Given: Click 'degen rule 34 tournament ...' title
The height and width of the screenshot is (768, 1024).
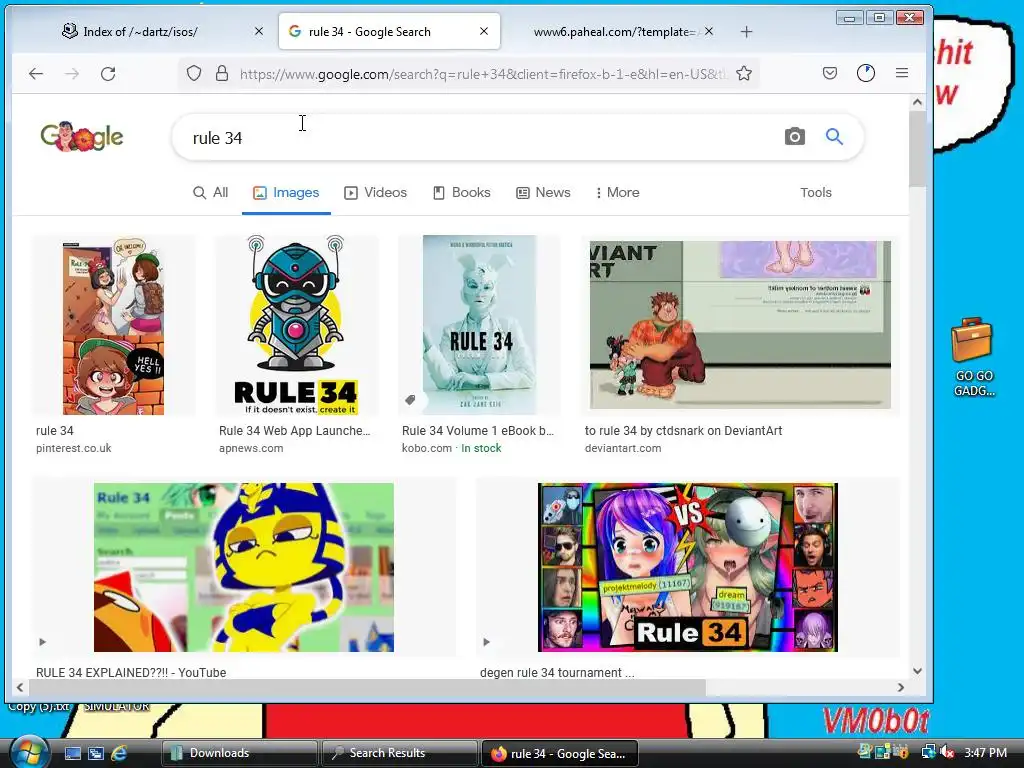Looking at the screenshot, I should tap(556, 672).
